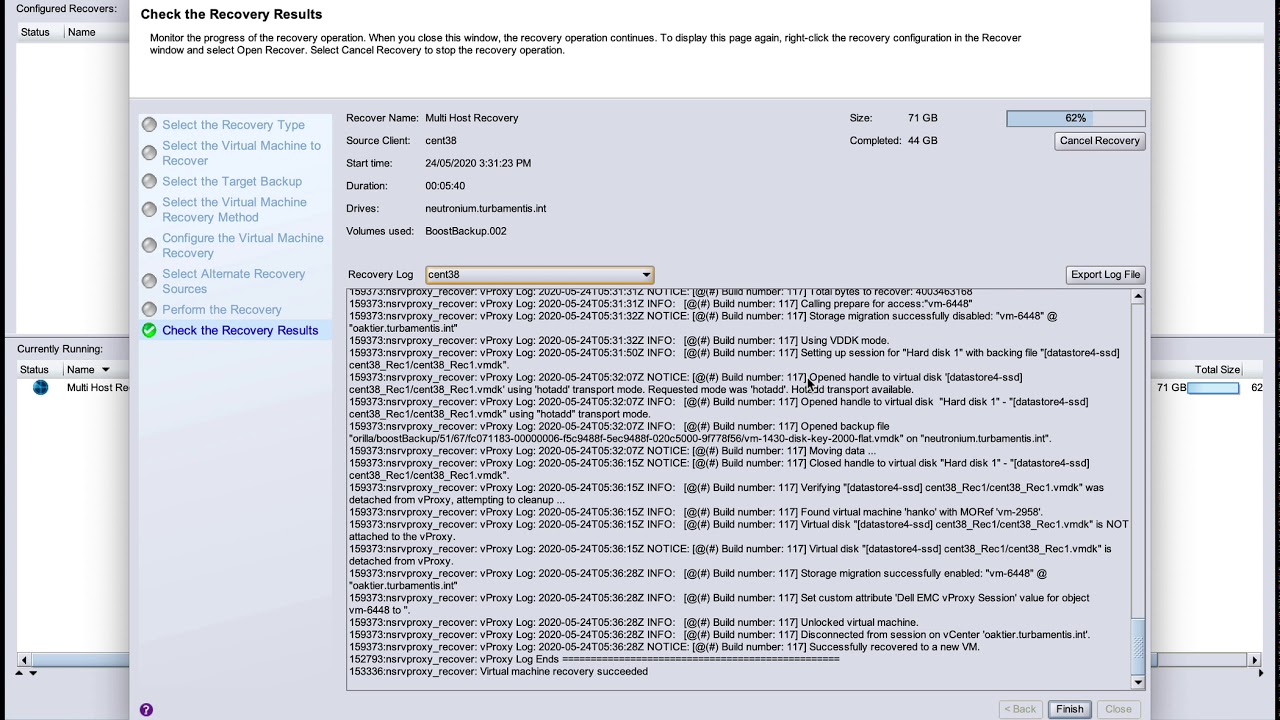Click the recovery log scrollbar up arrow
Screen dimensions: 1280x720
pos(1137,297)
